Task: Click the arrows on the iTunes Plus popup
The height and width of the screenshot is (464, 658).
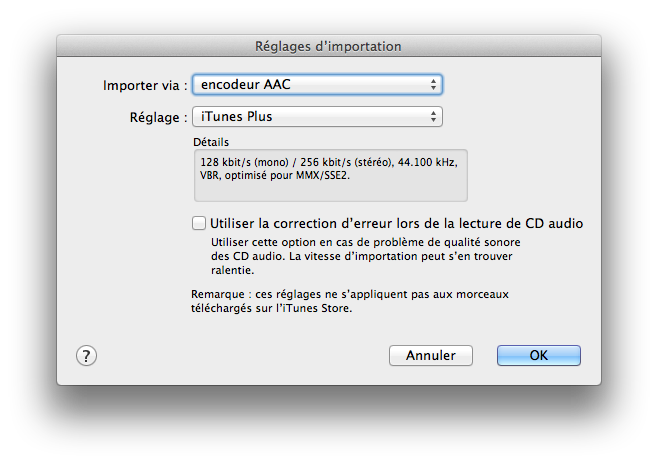Action: [433, 117]
